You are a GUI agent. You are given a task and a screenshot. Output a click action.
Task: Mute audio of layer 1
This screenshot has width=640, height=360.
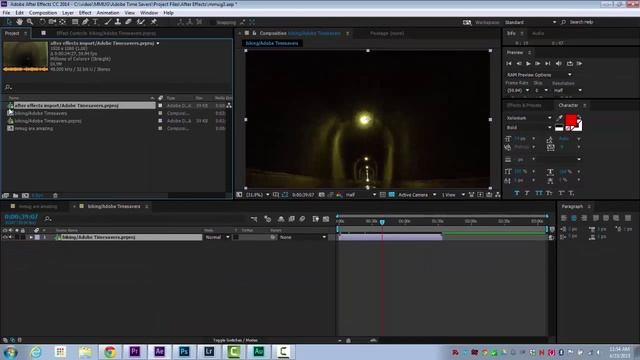click(11, 237)
